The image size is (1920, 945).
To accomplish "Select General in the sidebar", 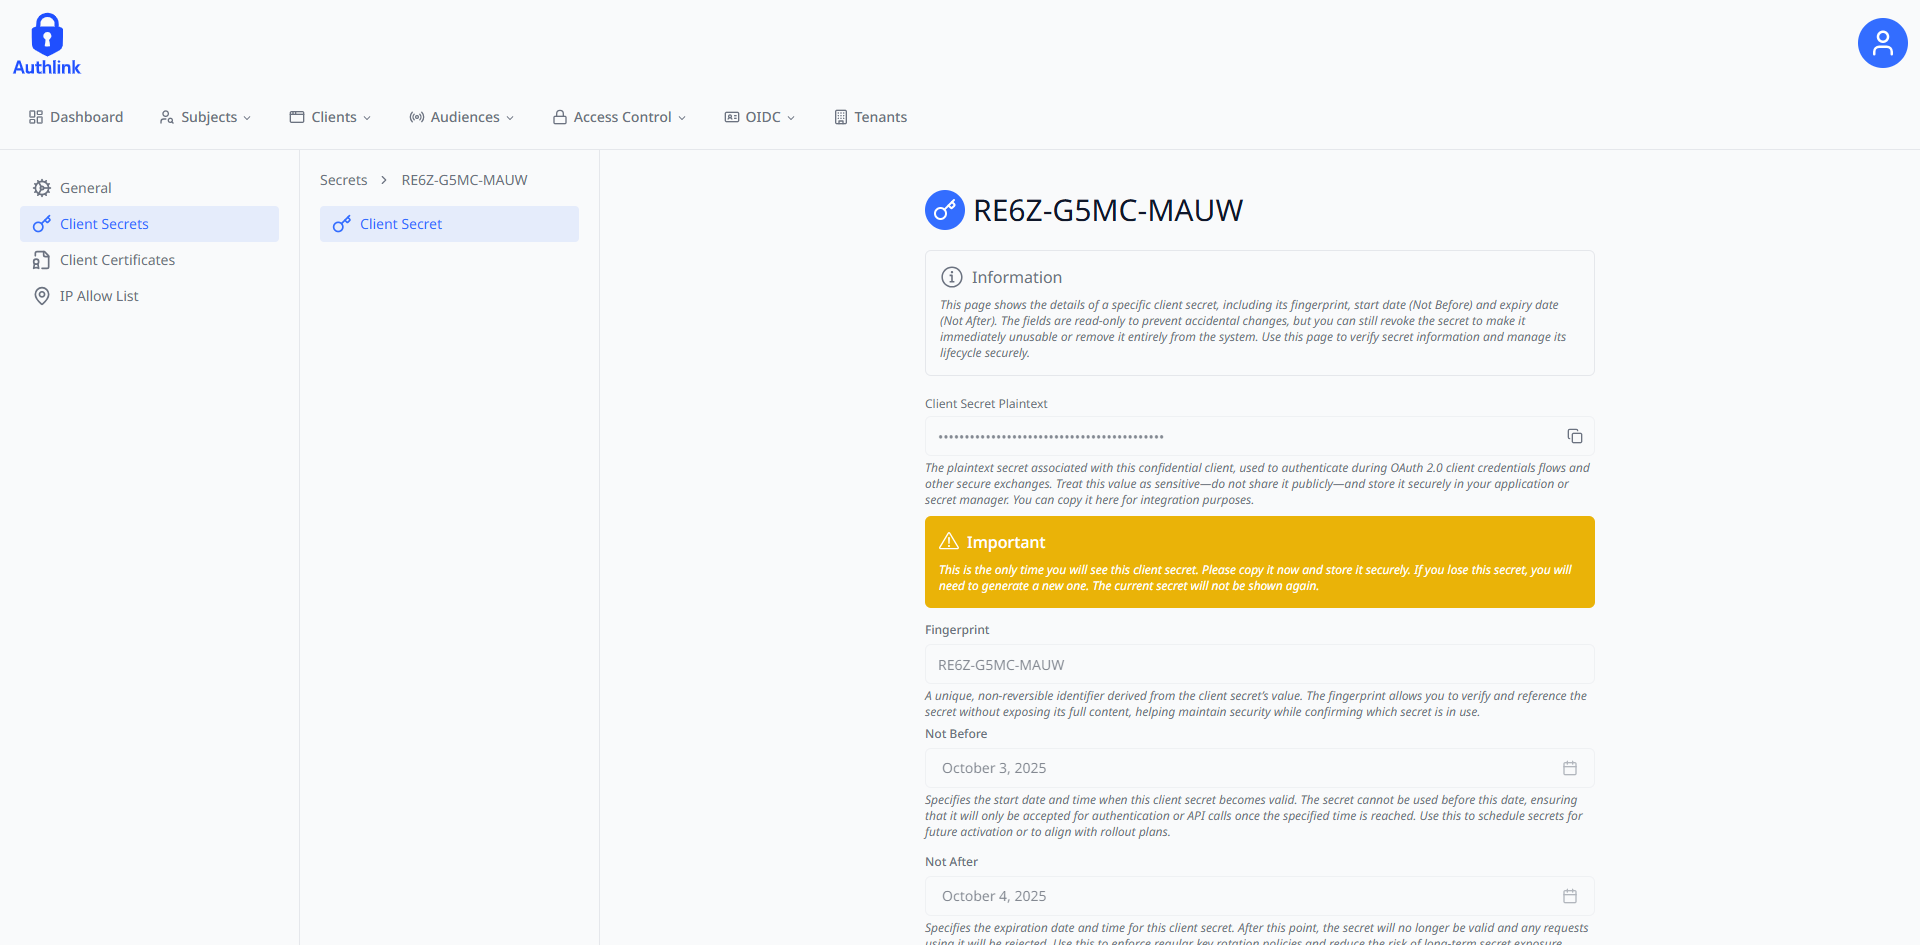I will pos(85,188).
